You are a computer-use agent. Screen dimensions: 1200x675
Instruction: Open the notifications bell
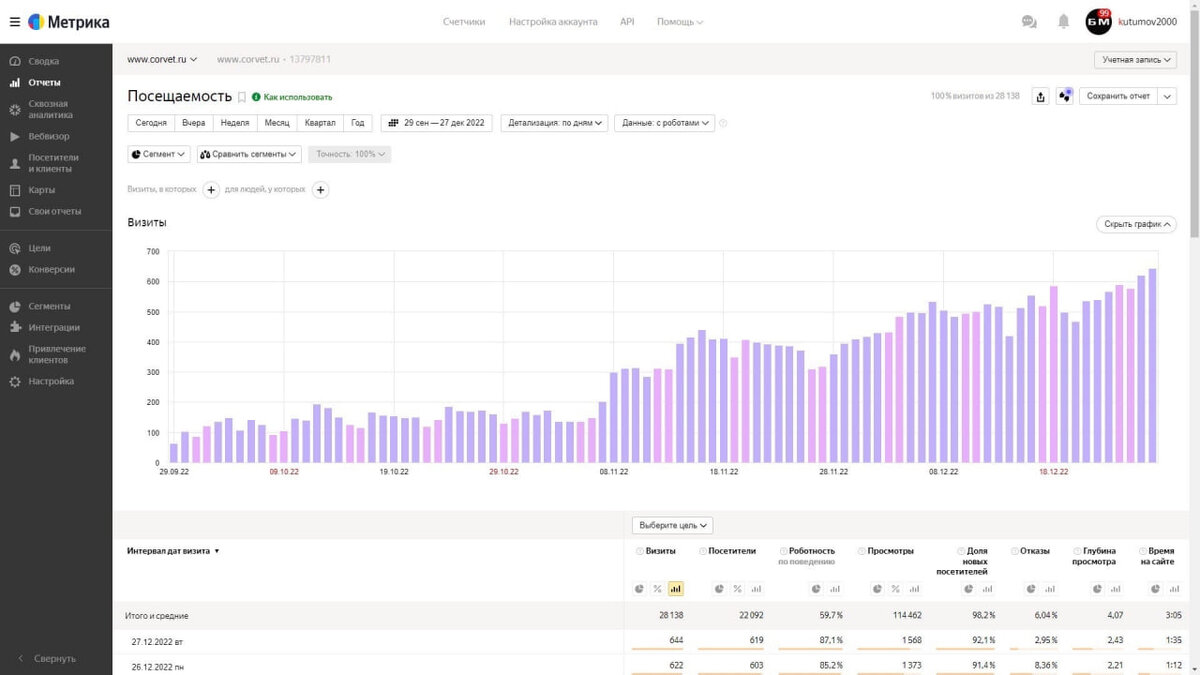coord(1064,21)
